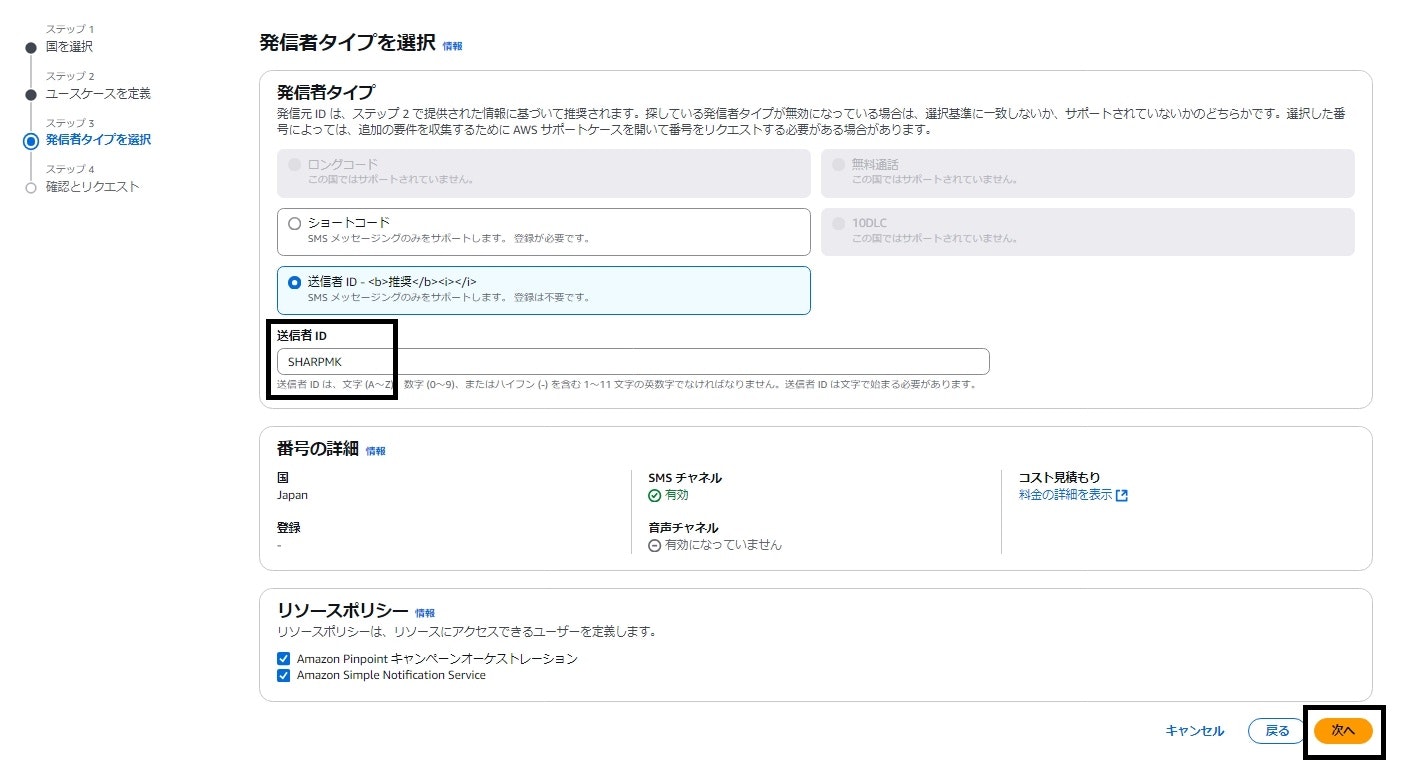Screen dimensions: 1411x771
Task: Click the 戻る button
Action: [x=1277, y=731]
